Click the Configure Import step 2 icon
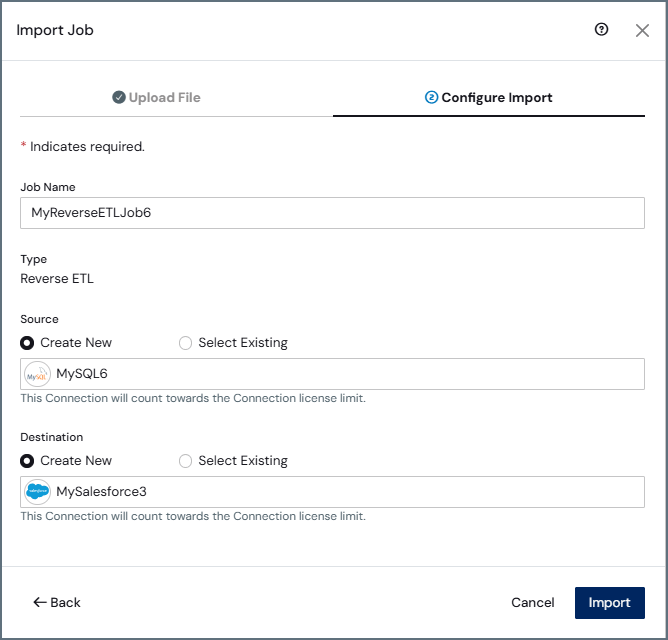 coord(431,98)
